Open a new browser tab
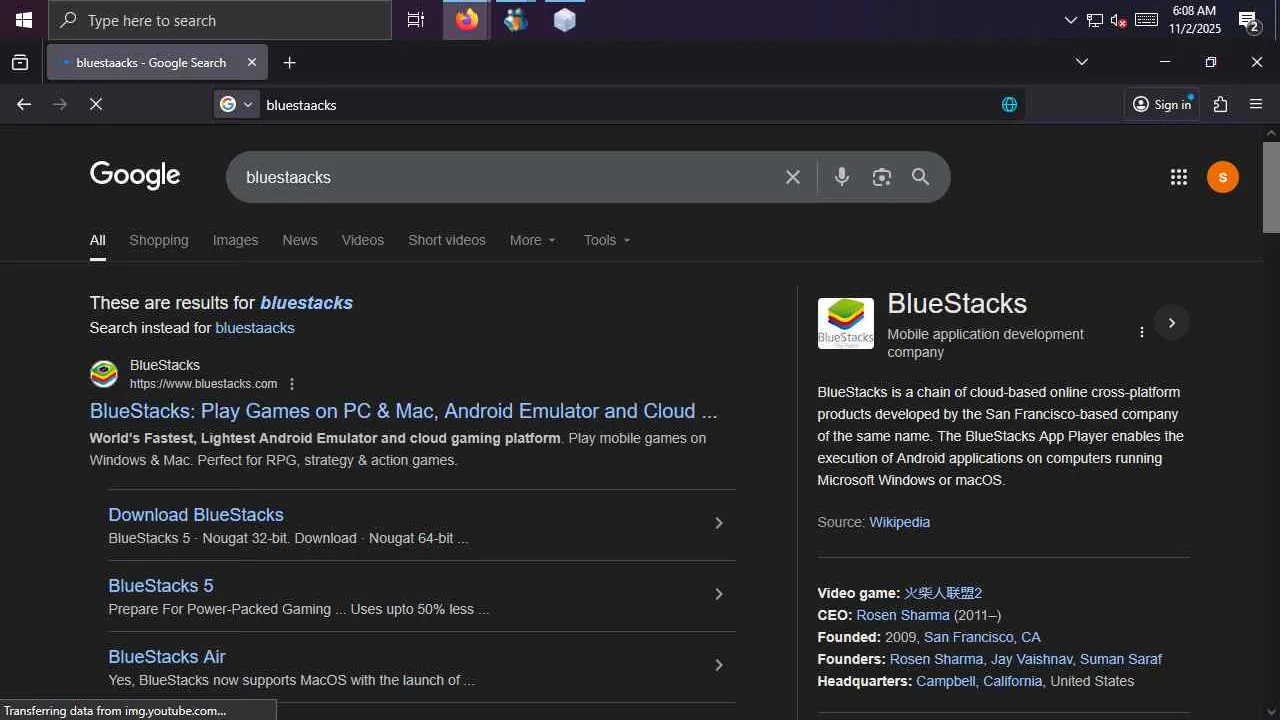This screenshot has height=720, width=1280. pyautogui.click(x=290, y=63)
